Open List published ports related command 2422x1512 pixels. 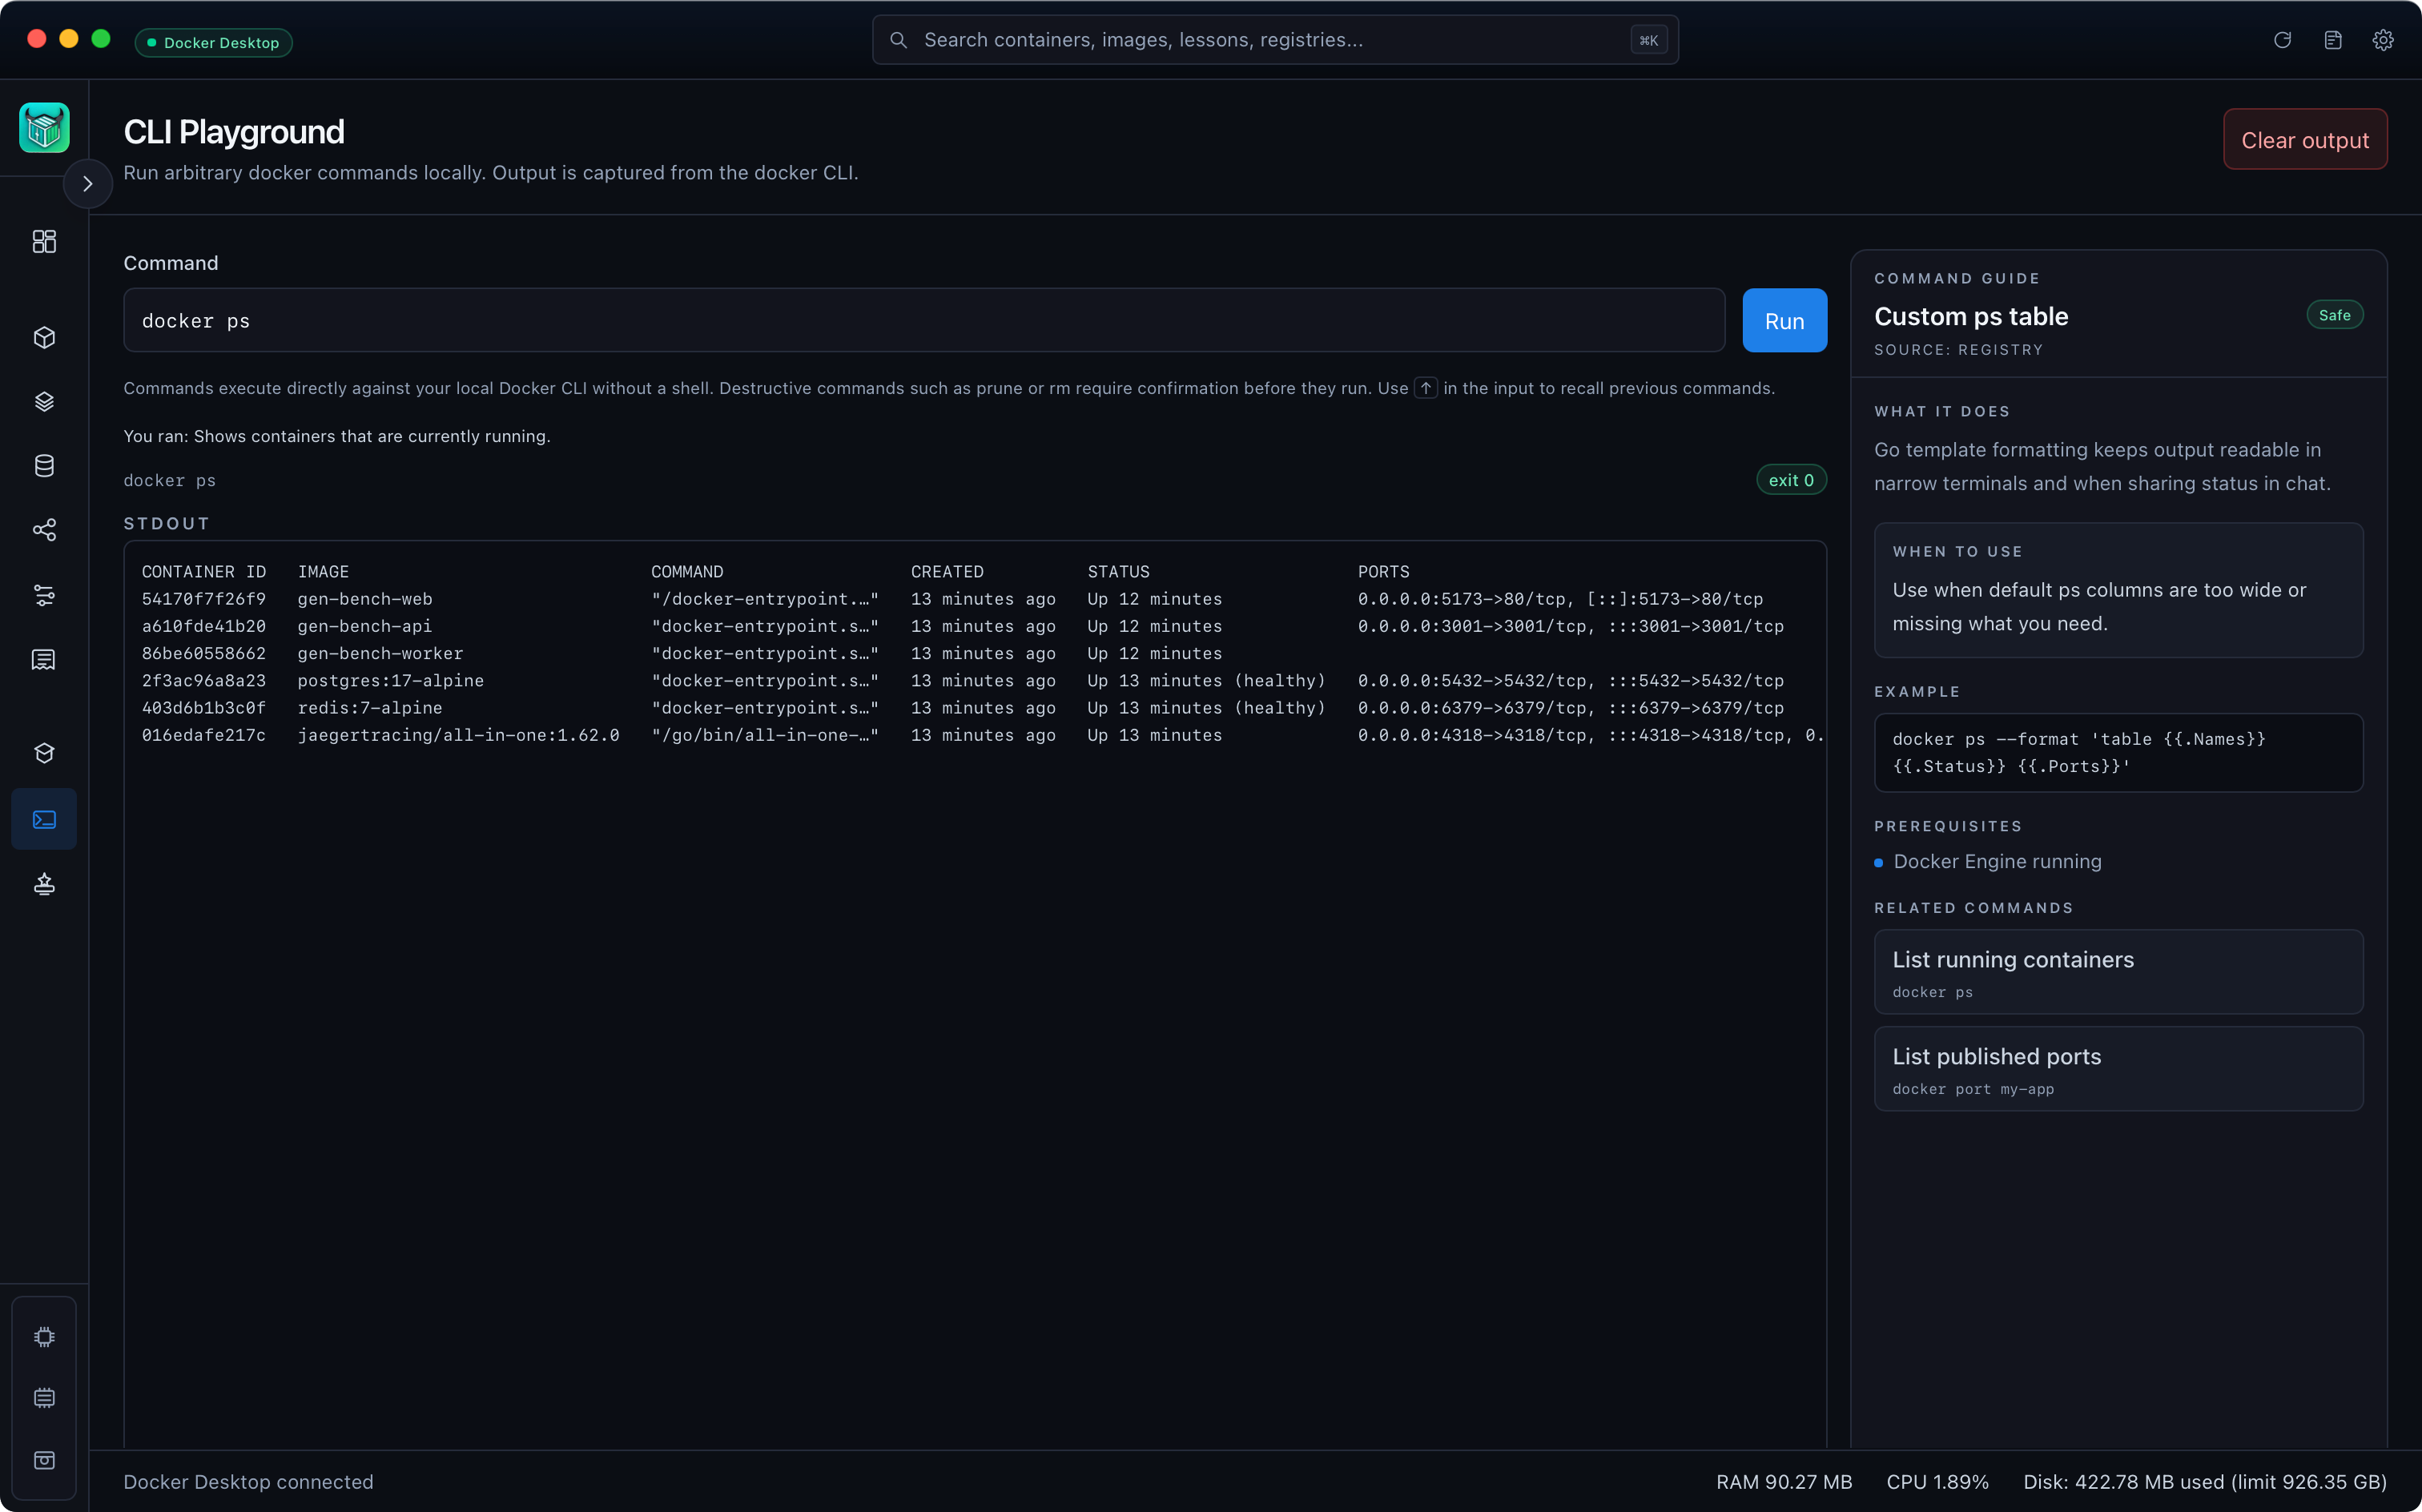coord(2118,1069)
